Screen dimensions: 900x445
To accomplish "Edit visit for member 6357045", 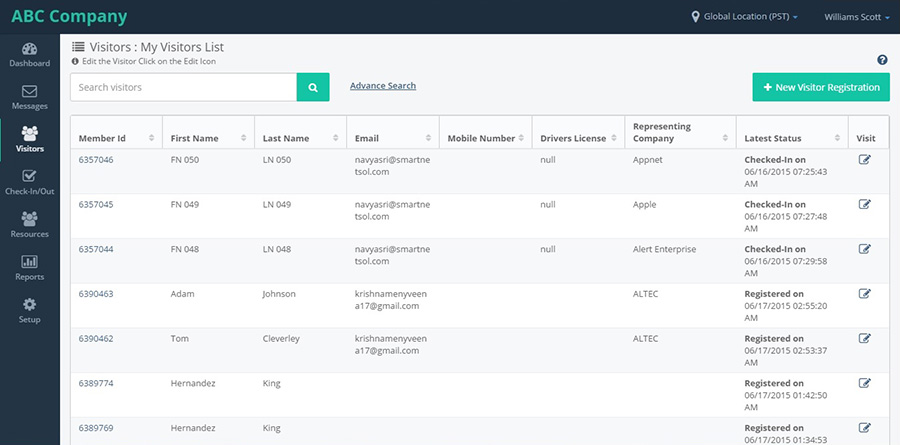I will 864,204.
